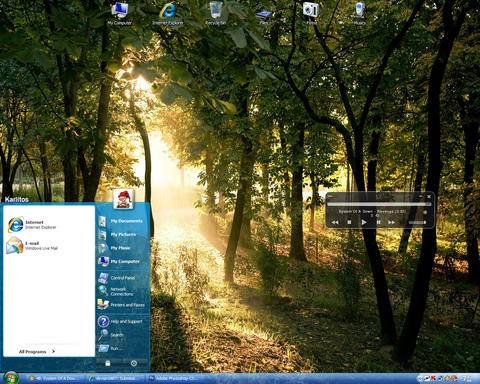Screen dimensions: 480x384
Task: Switch to System Of A Down taskbar button
Action: tap(54, 378)
